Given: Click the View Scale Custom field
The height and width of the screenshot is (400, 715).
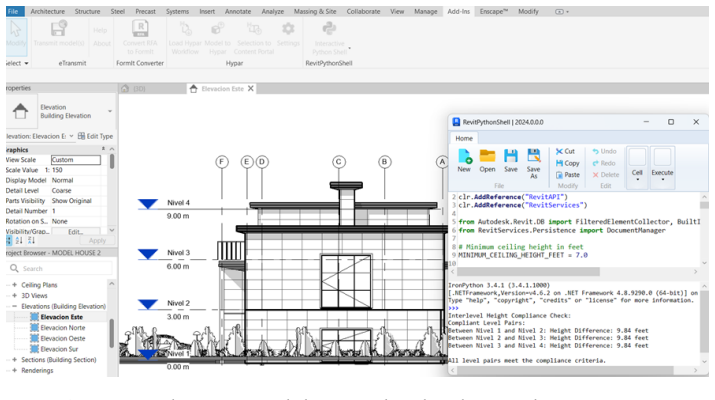Looking at the screenshot, I should pos(76,160).
